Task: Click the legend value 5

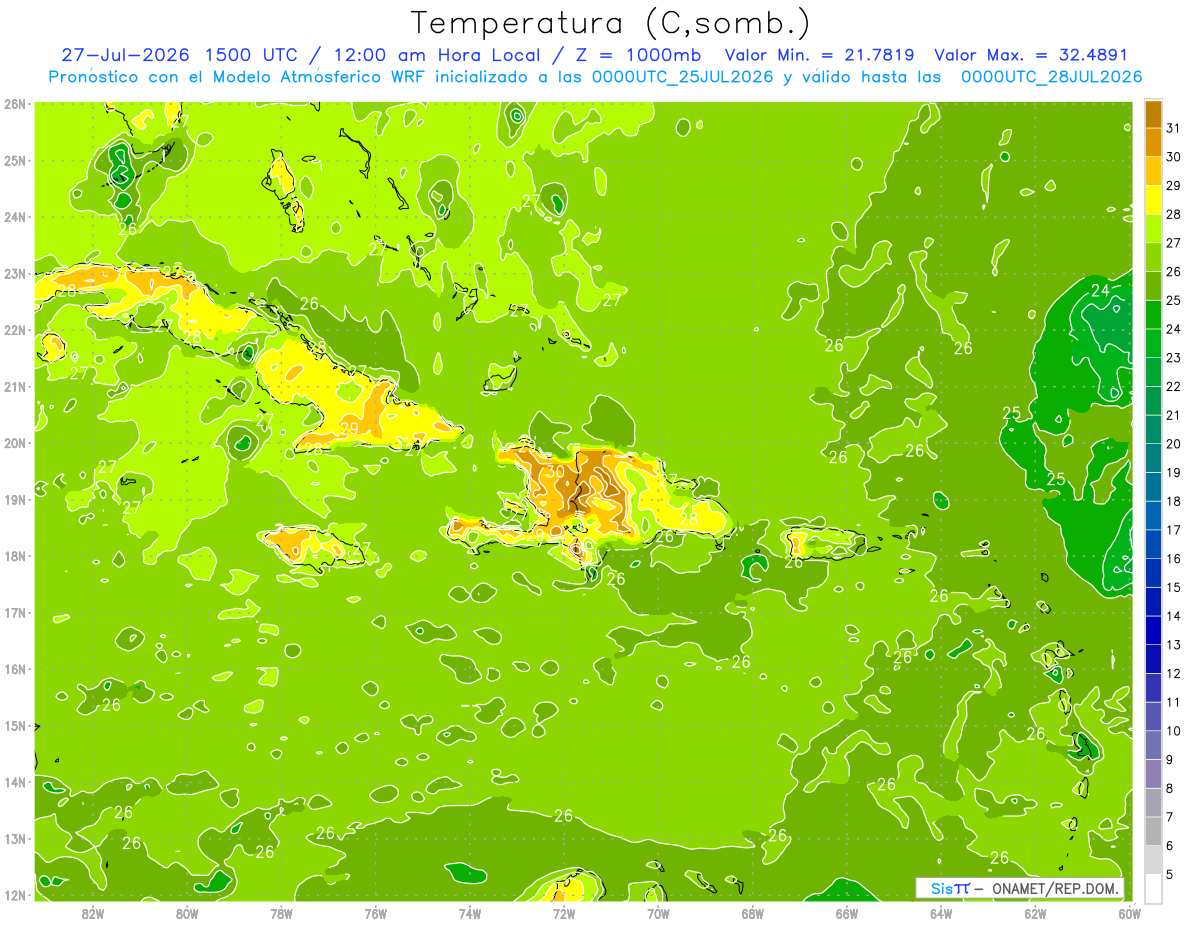Action: click(x=1171, y=874)
